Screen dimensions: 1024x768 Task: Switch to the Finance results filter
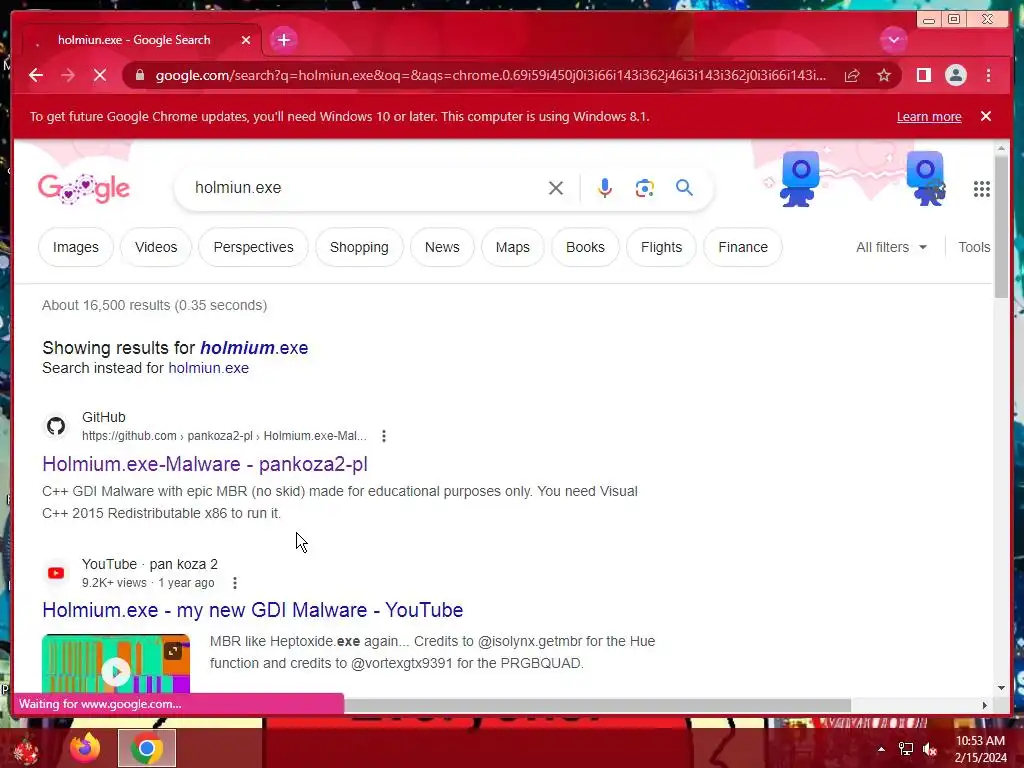point(743,248)
